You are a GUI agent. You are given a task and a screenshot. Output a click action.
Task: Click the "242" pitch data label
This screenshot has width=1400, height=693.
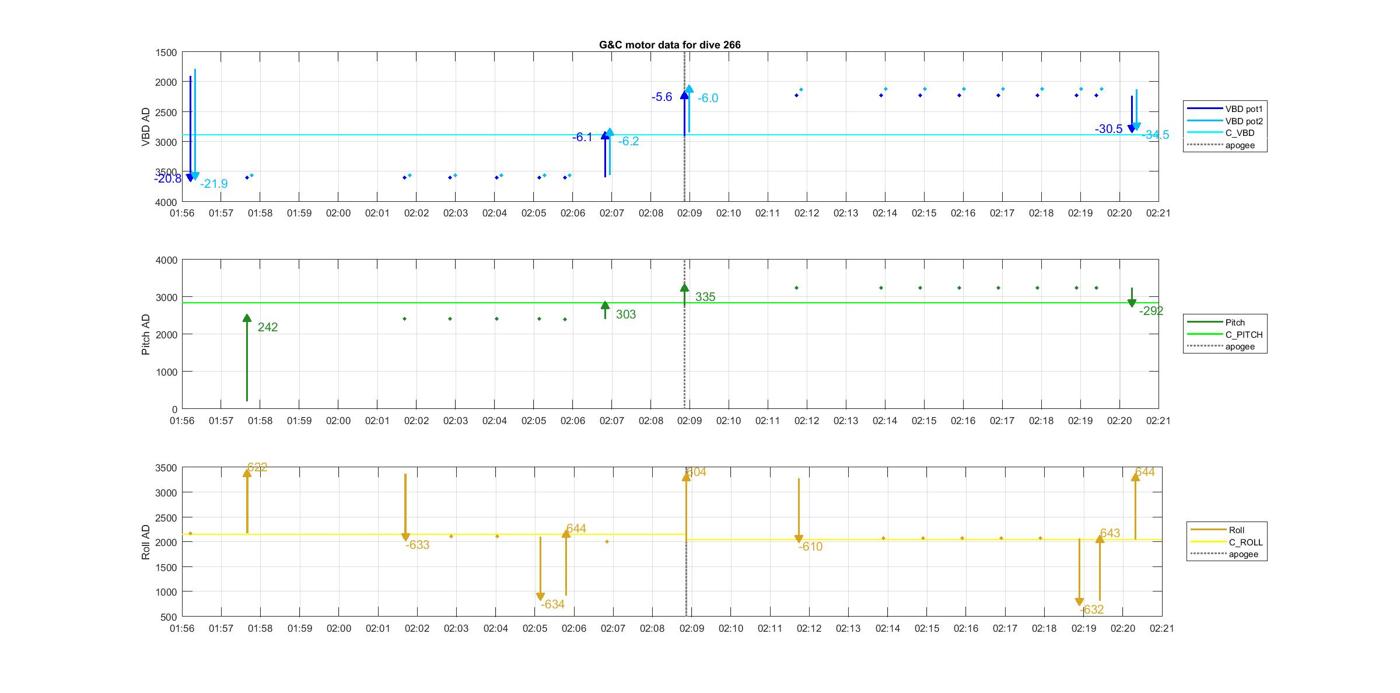click(267, 327)
